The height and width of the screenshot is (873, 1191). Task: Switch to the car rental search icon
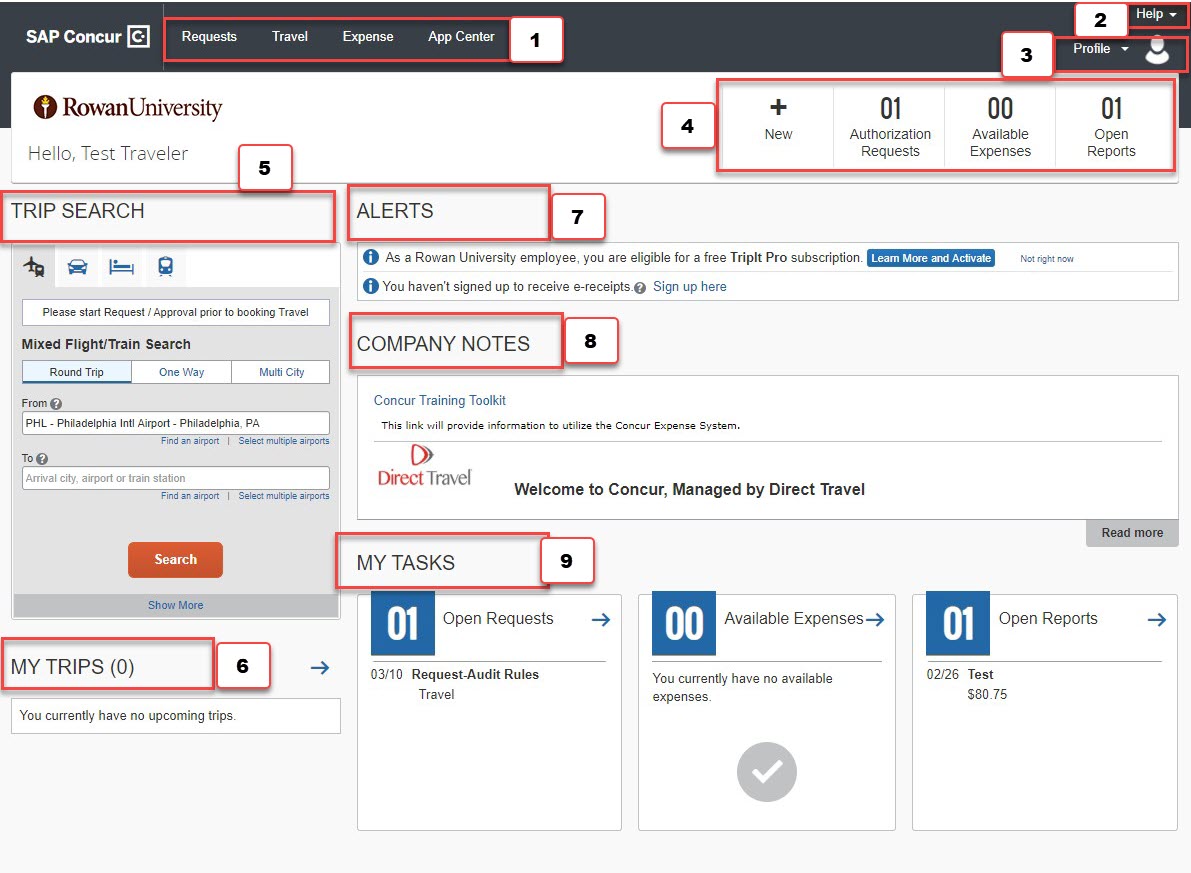click(77, 267)
